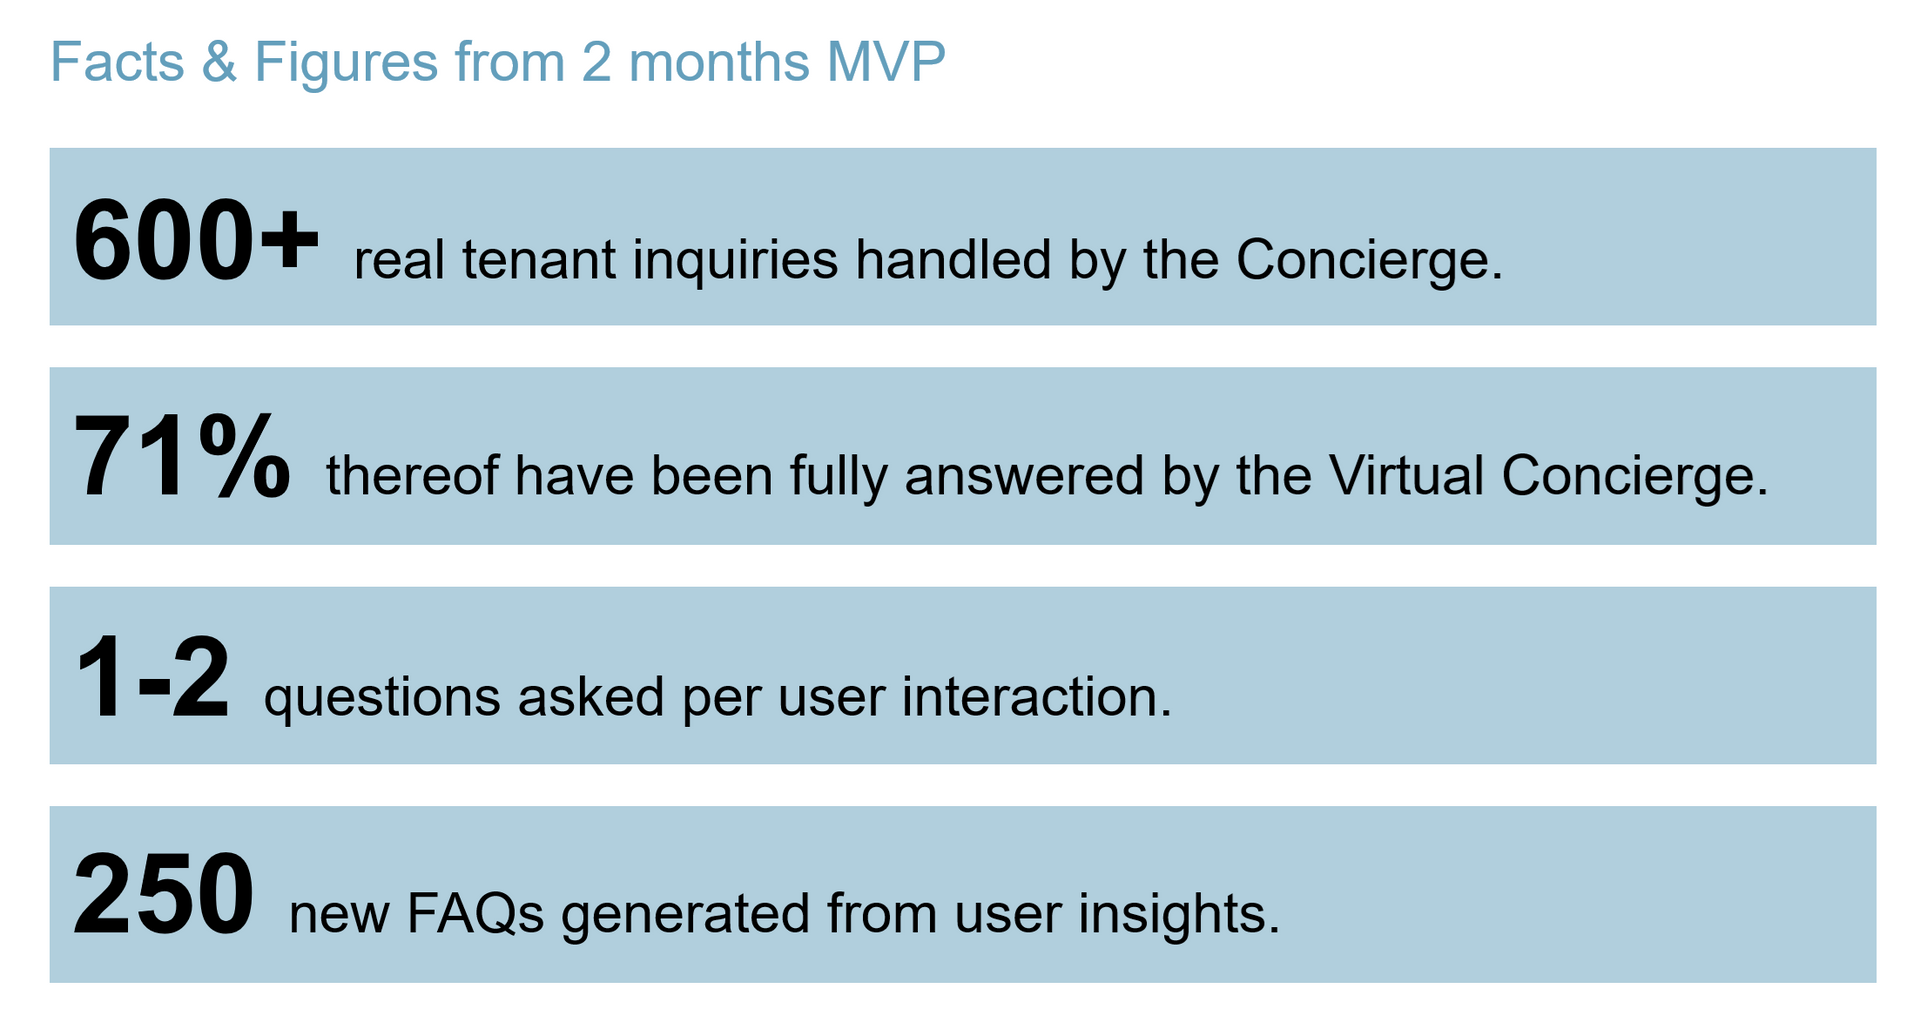The height and width of the screenshot is (1014, 1920).
Task: Click 'real tenant inquiries handled by the Concierge' text
Action: pos(928,260)
